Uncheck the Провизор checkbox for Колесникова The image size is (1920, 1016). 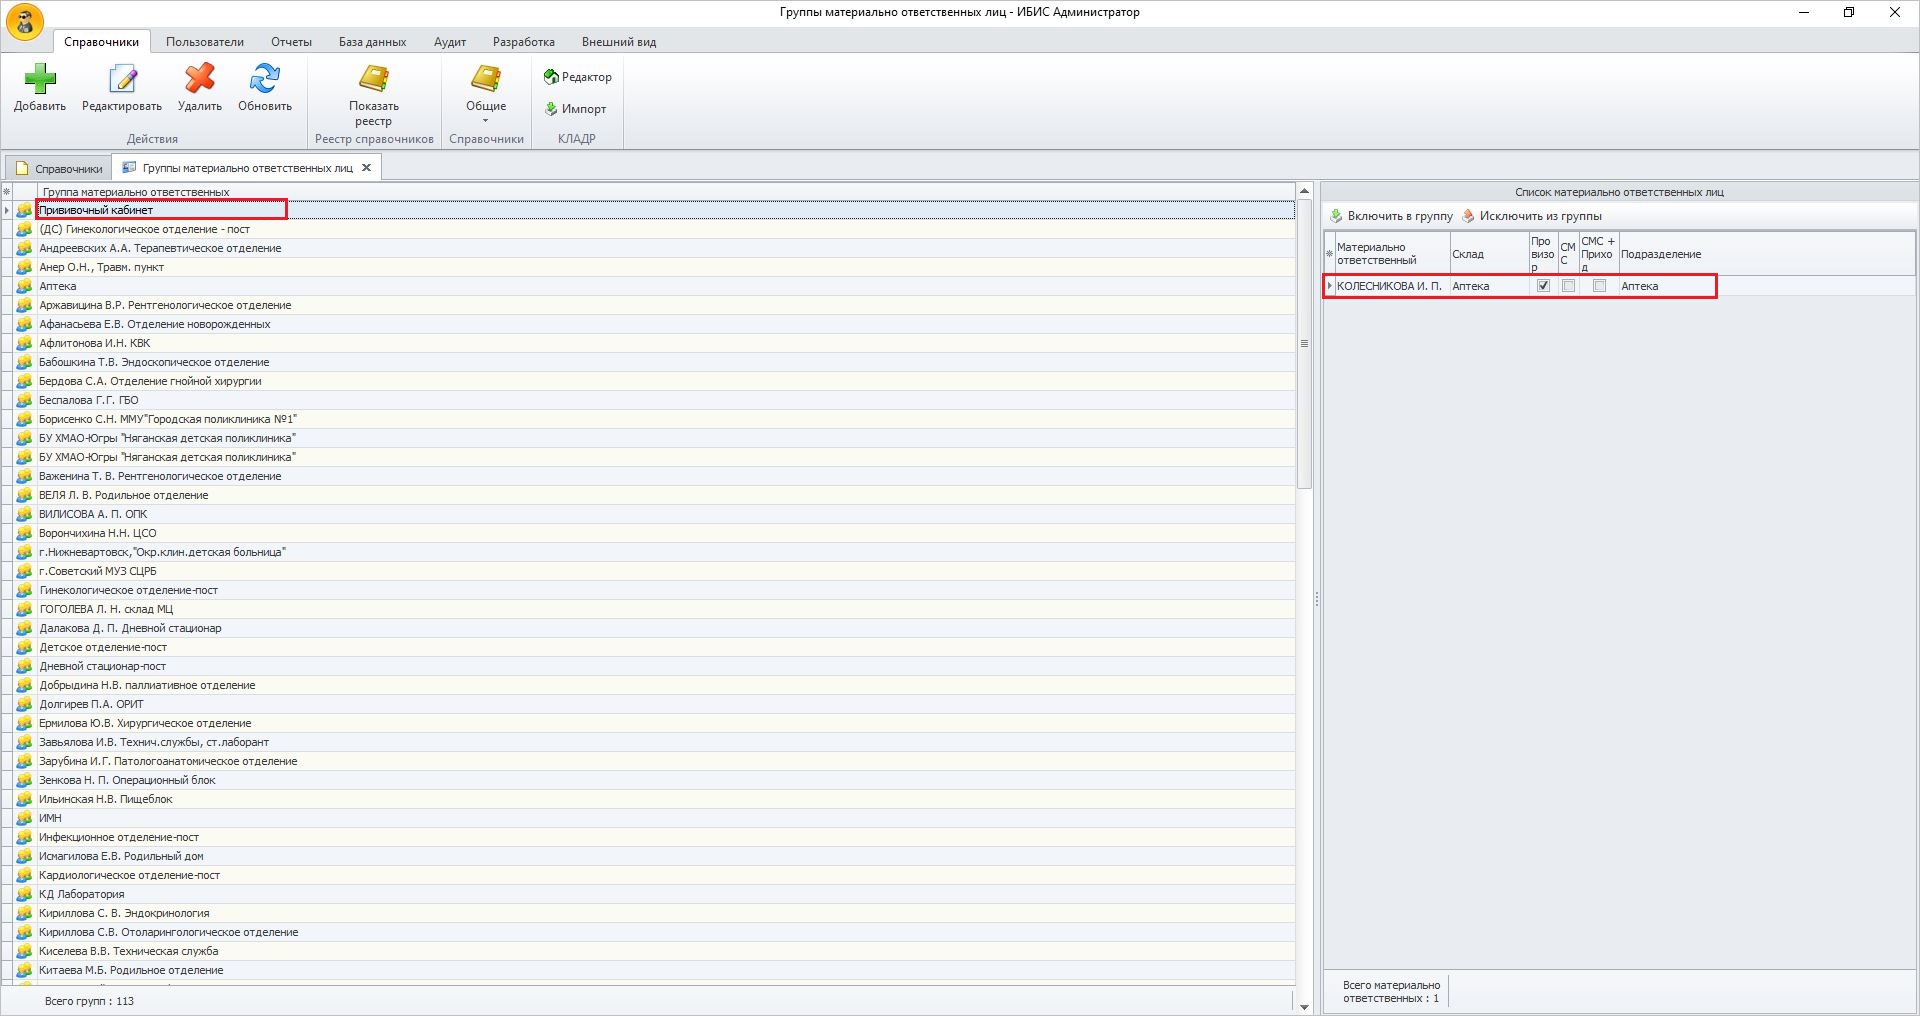(x=1543, y=286)
